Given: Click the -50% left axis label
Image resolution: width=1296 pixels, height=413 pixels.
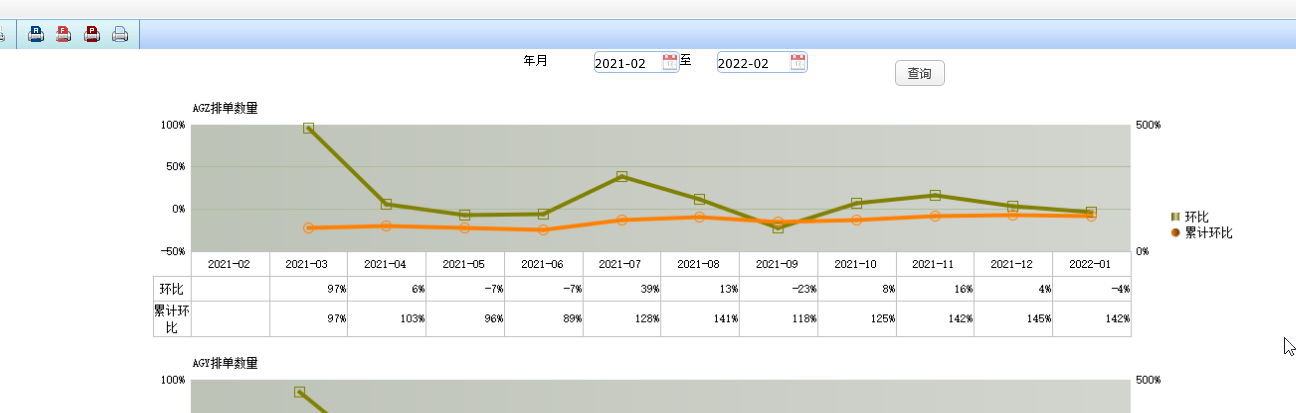Looking at the screenshot, I should 172,251.
